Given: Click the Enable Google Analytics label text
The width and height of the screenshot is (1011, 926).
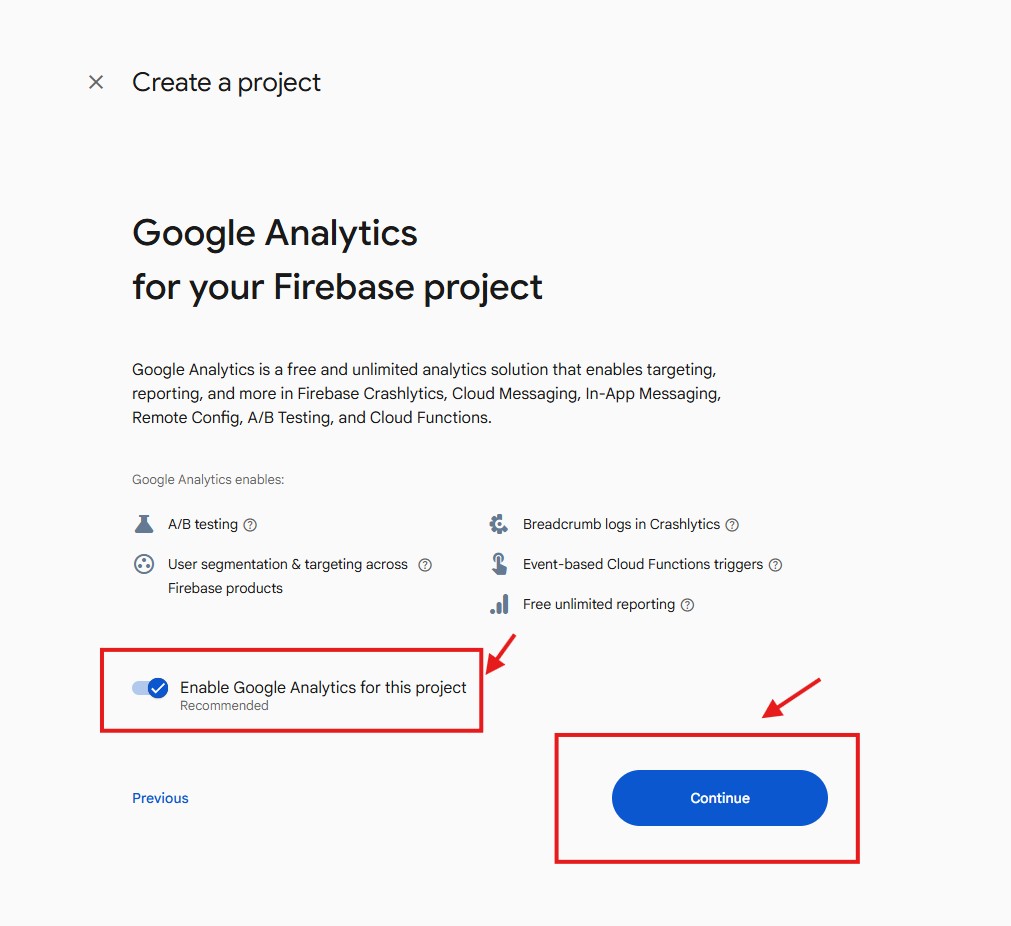Looking at the screenshot, I should 323,688.
